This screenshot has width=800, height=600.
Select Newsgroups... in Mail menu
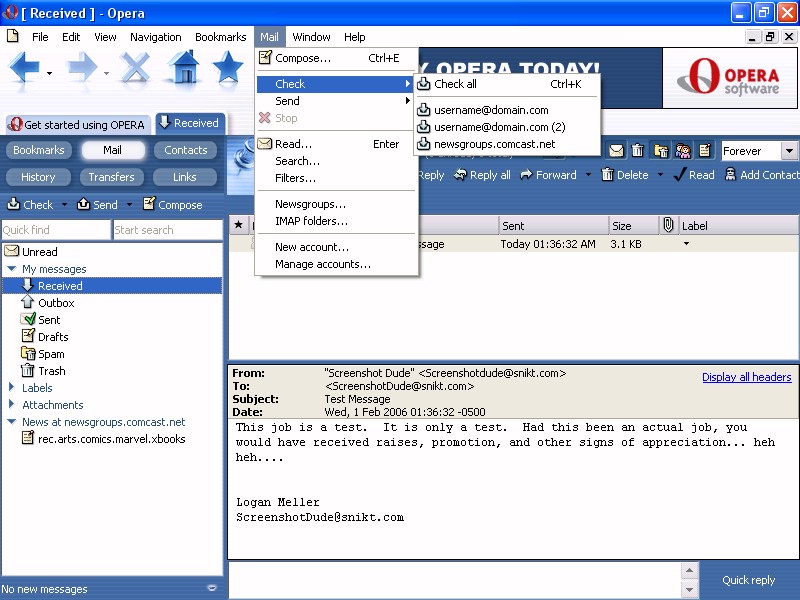tap(337, 204)
